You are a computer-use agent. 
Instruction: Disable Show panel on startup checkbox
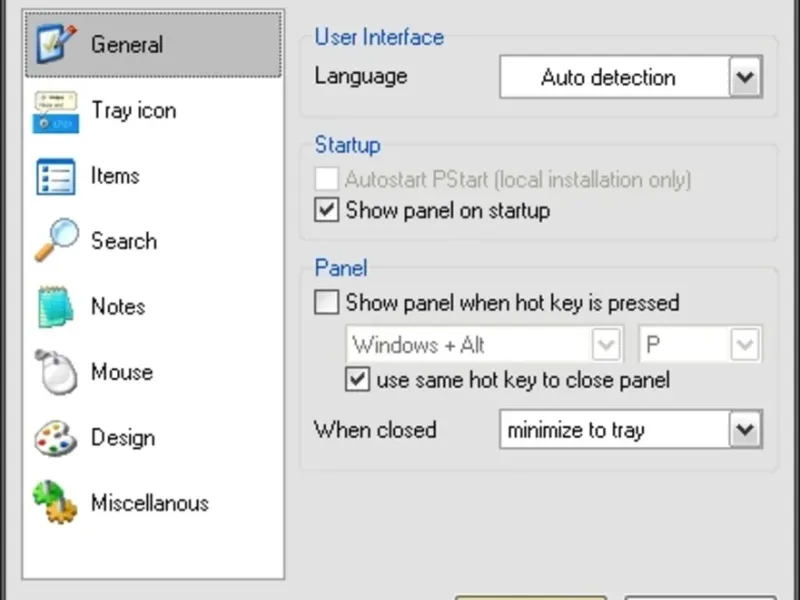(x=327, y=211)
